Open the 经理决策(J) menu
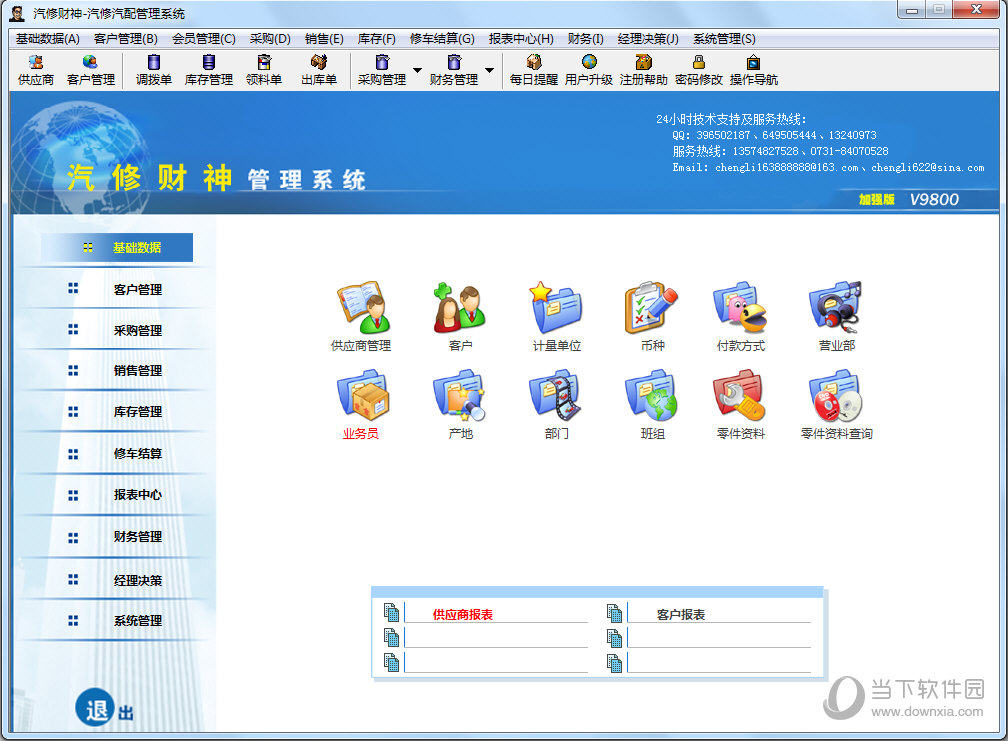This screenshot has width=1008, height=741. [x=648, y=39]
